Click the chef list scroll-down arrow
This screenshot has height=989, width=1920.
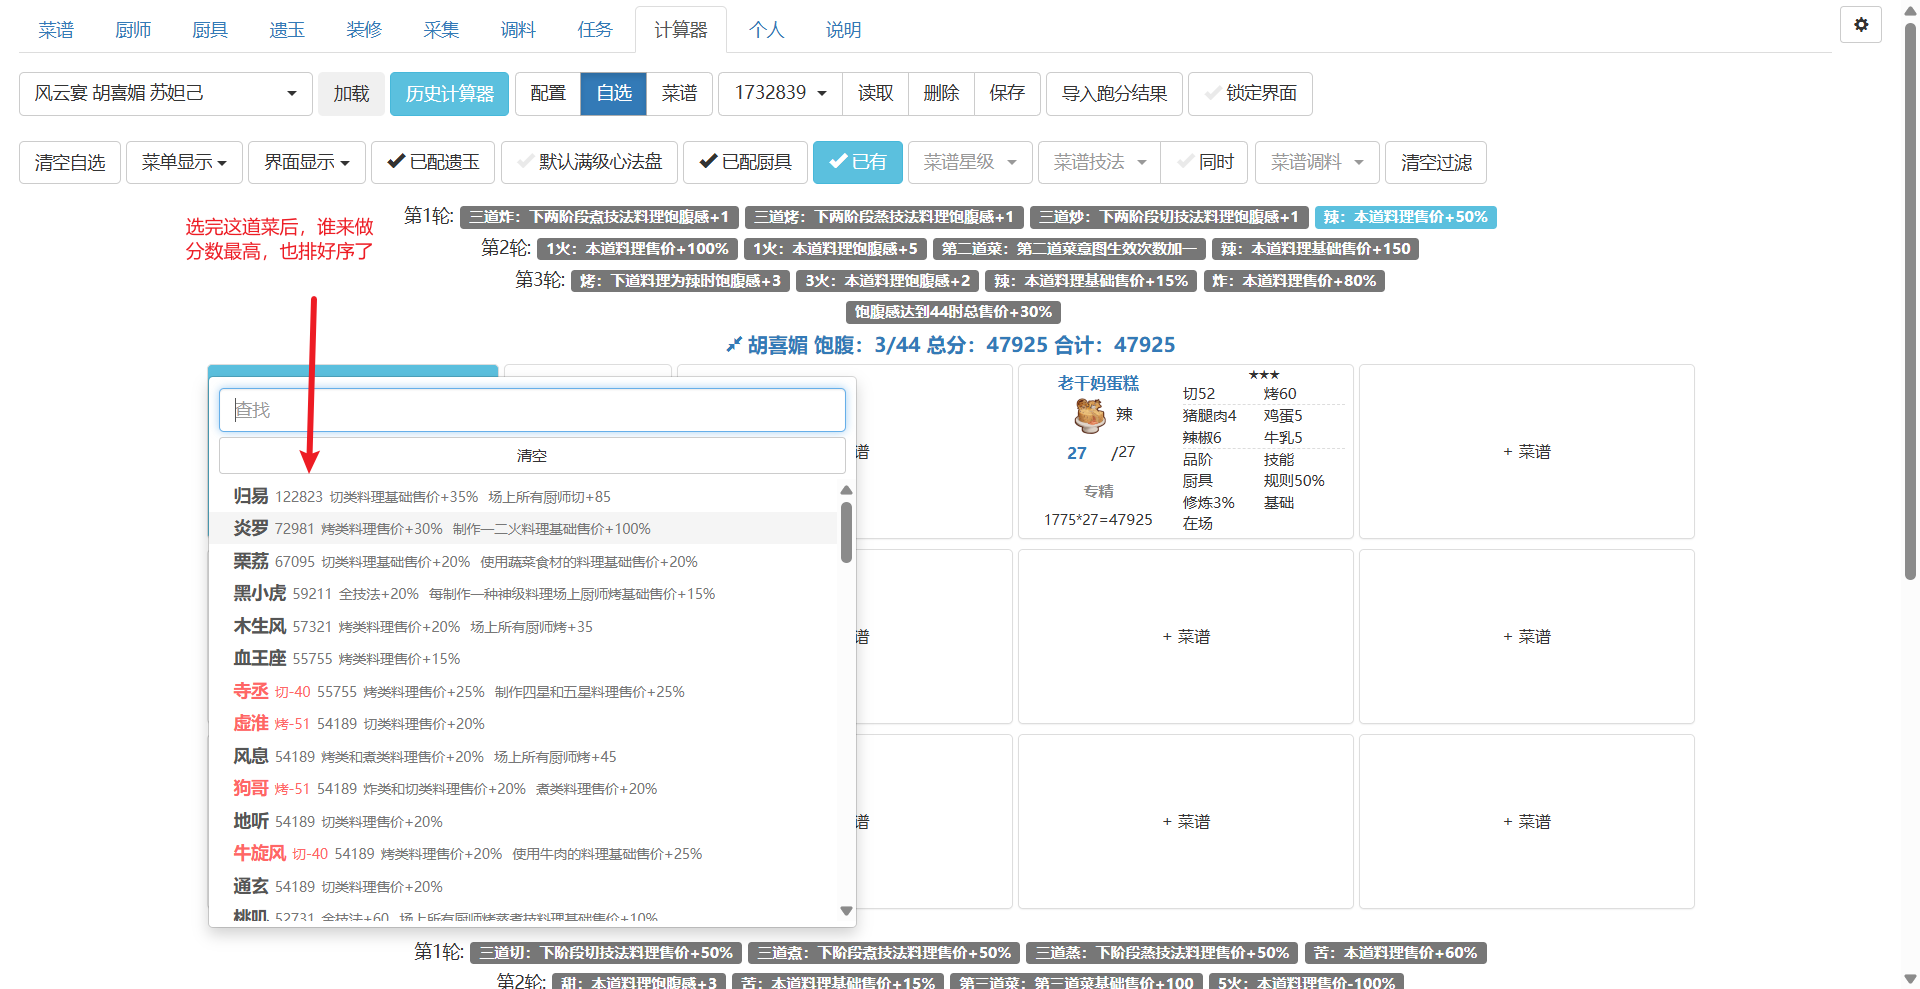click(x=846, y=911)
